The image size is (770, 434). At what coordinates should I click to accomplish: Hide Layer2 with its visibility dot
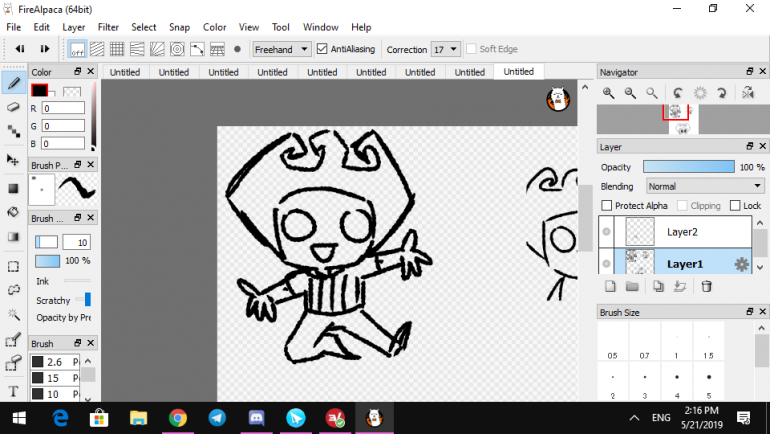606,232
